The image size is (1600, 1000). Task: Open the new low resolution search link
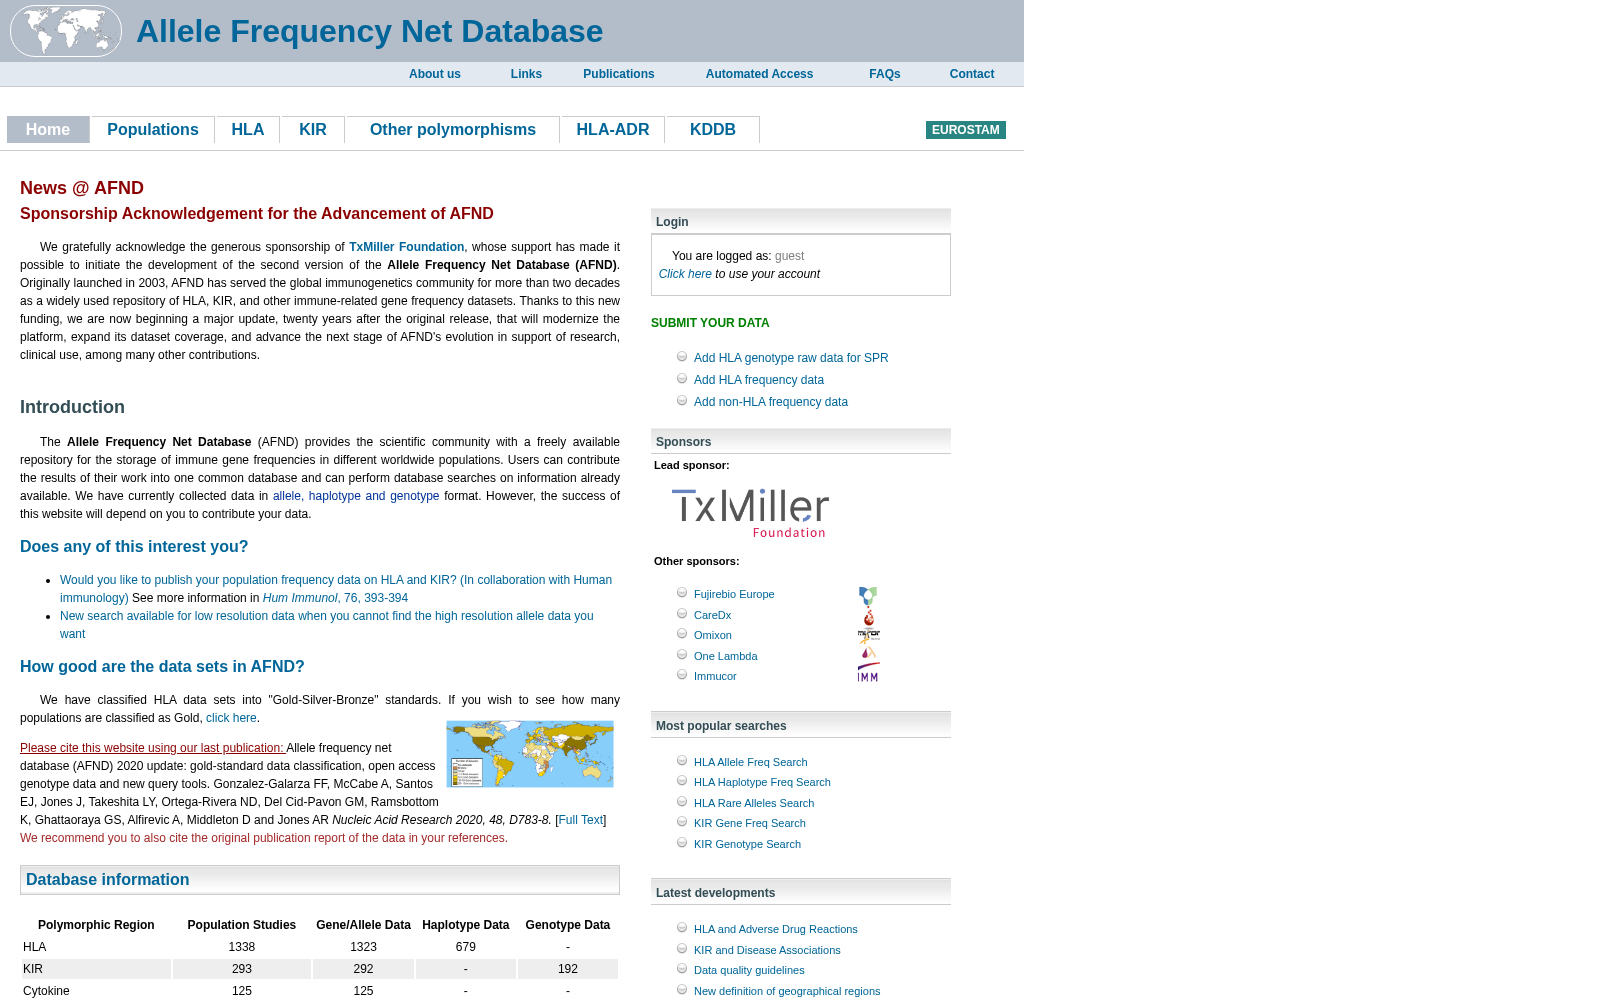click(327, 625)
